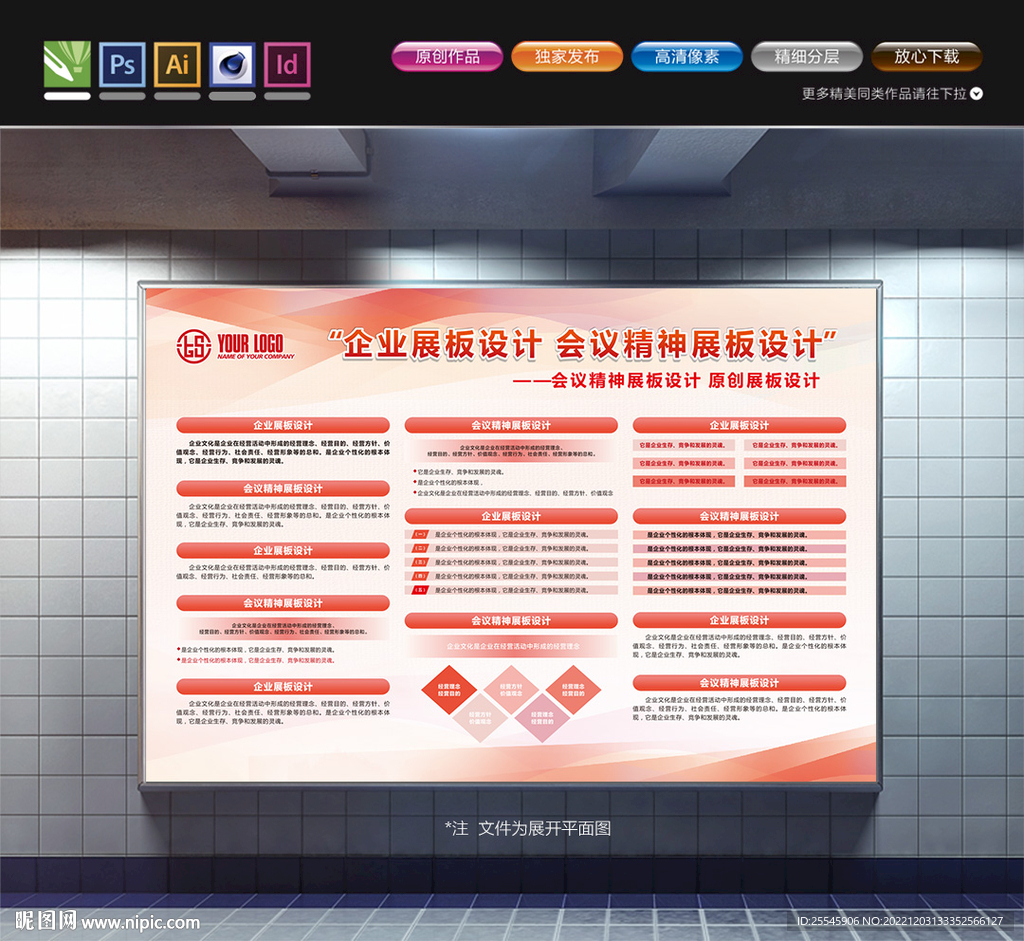This screenshot has width=1024, height=941.
Task: Click the top-left column 企业展板设计 header bar
Action: 283,425
